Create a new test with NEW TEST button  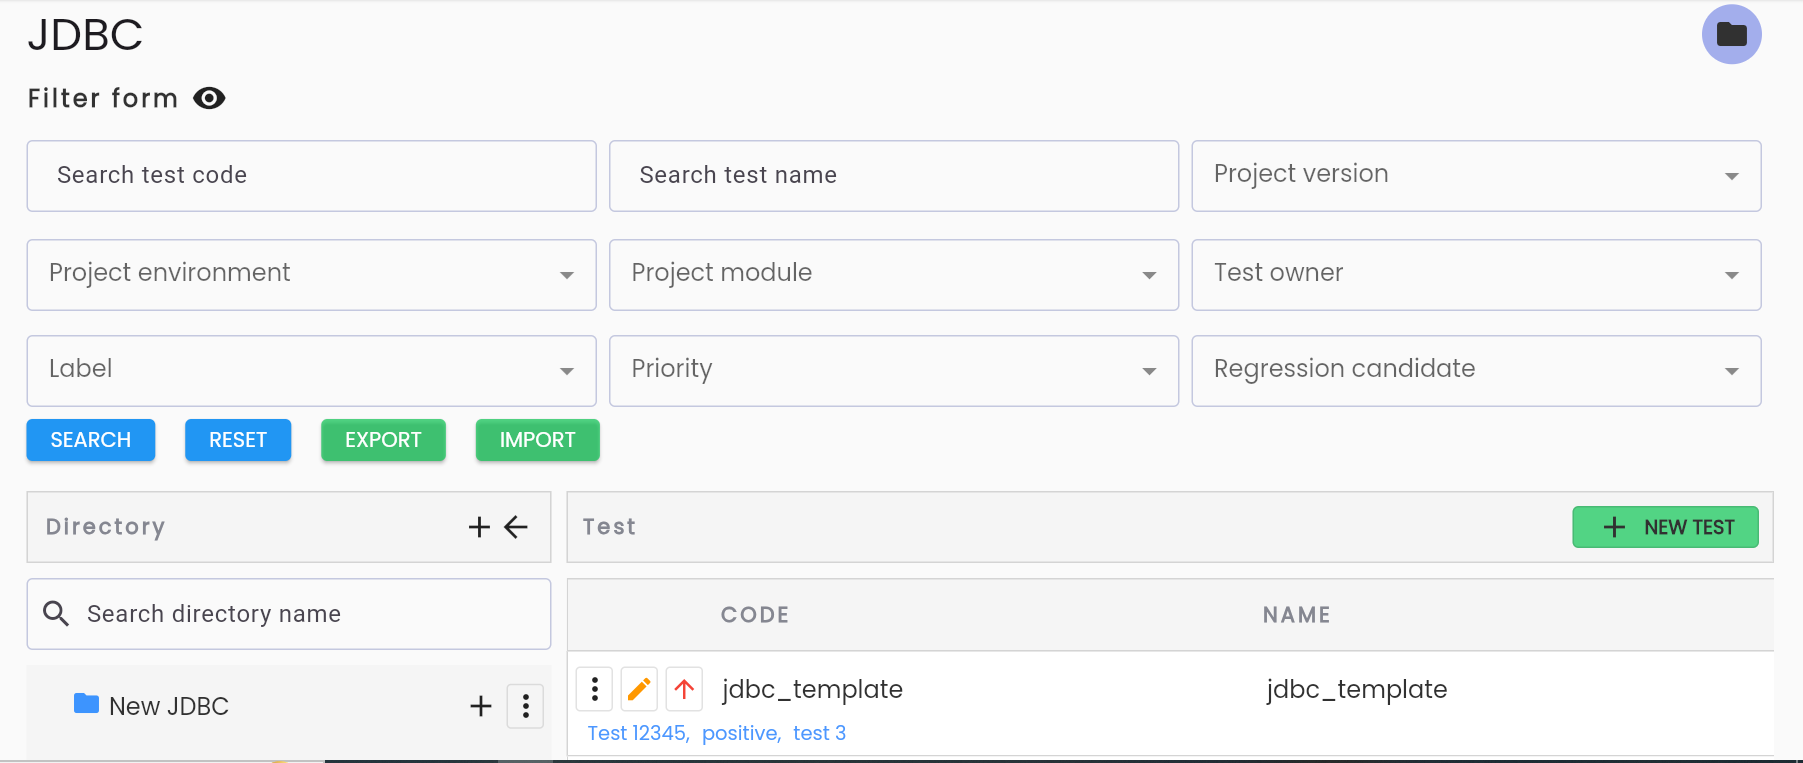pos(1666,527)
